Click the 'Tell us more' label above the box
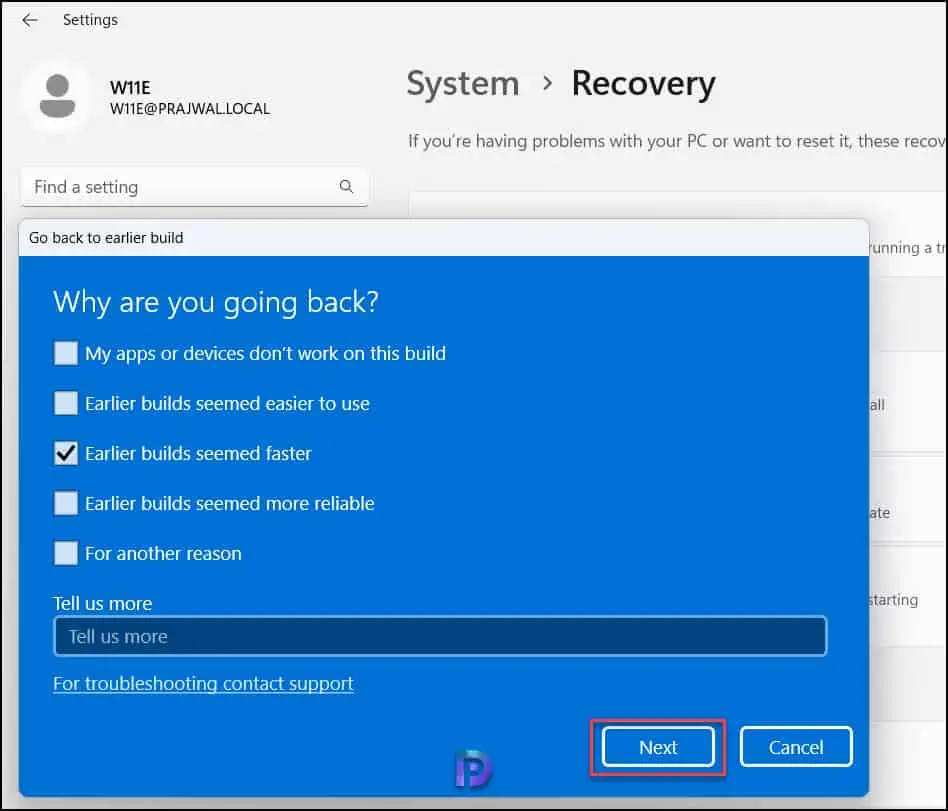The image size is (948, 811). (x=103, y=604)
